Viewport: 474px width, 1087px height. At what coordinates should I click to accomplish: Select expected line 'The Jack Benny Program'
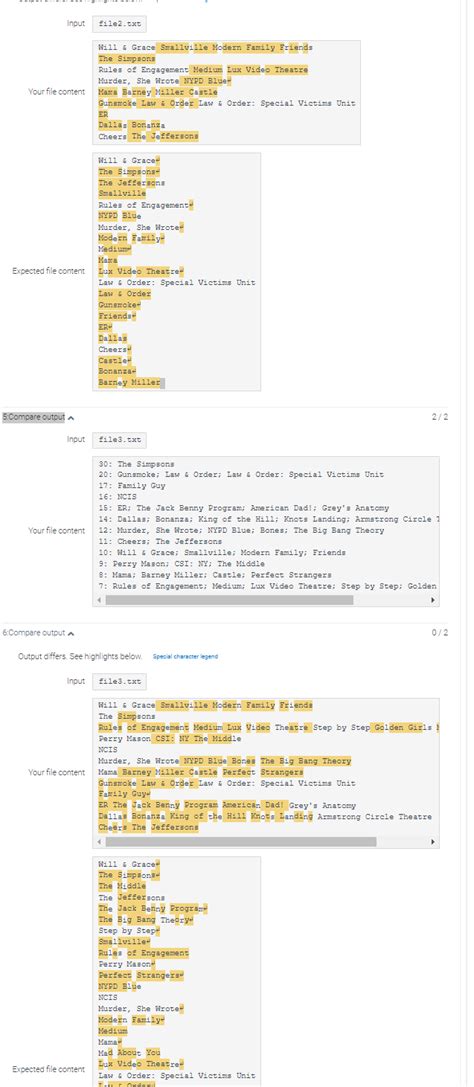153,908
